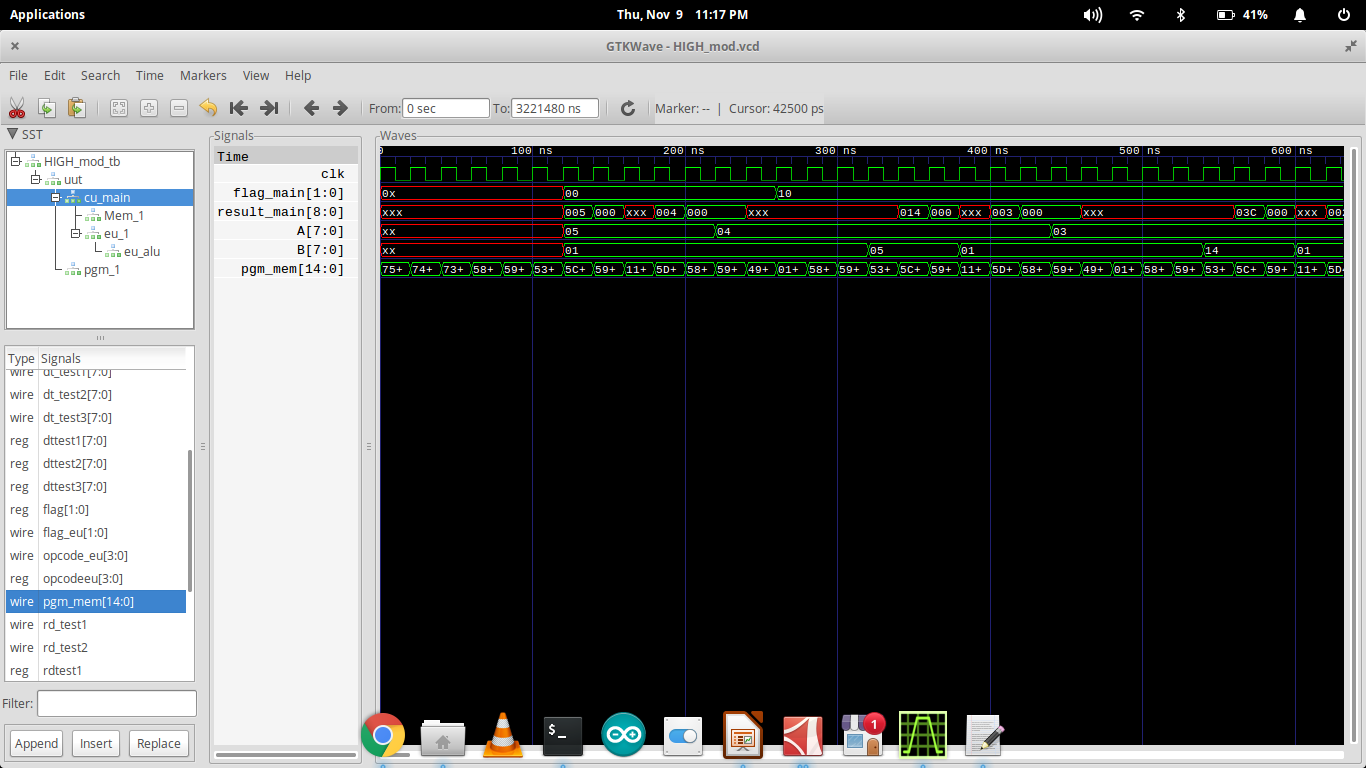
Task: Jump to start time with toolbar arrow
Action: (238, 108)
